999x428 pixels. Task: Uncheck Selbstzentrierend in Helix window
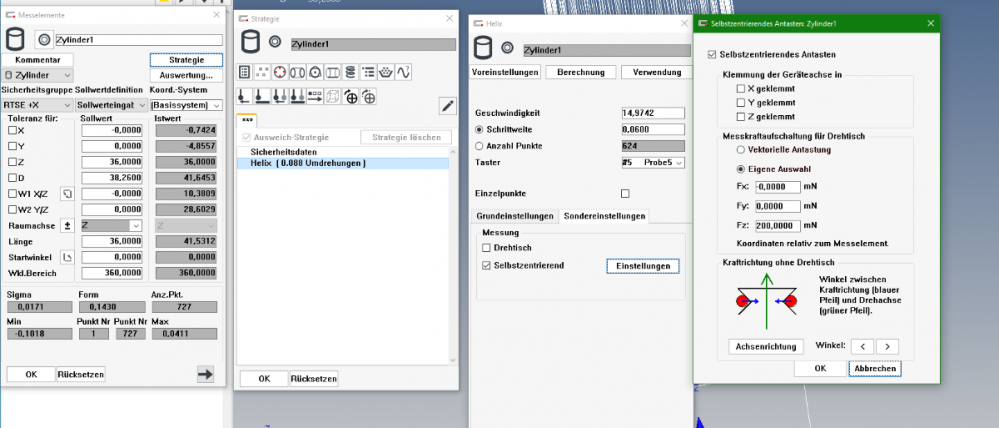pos(487,265)
